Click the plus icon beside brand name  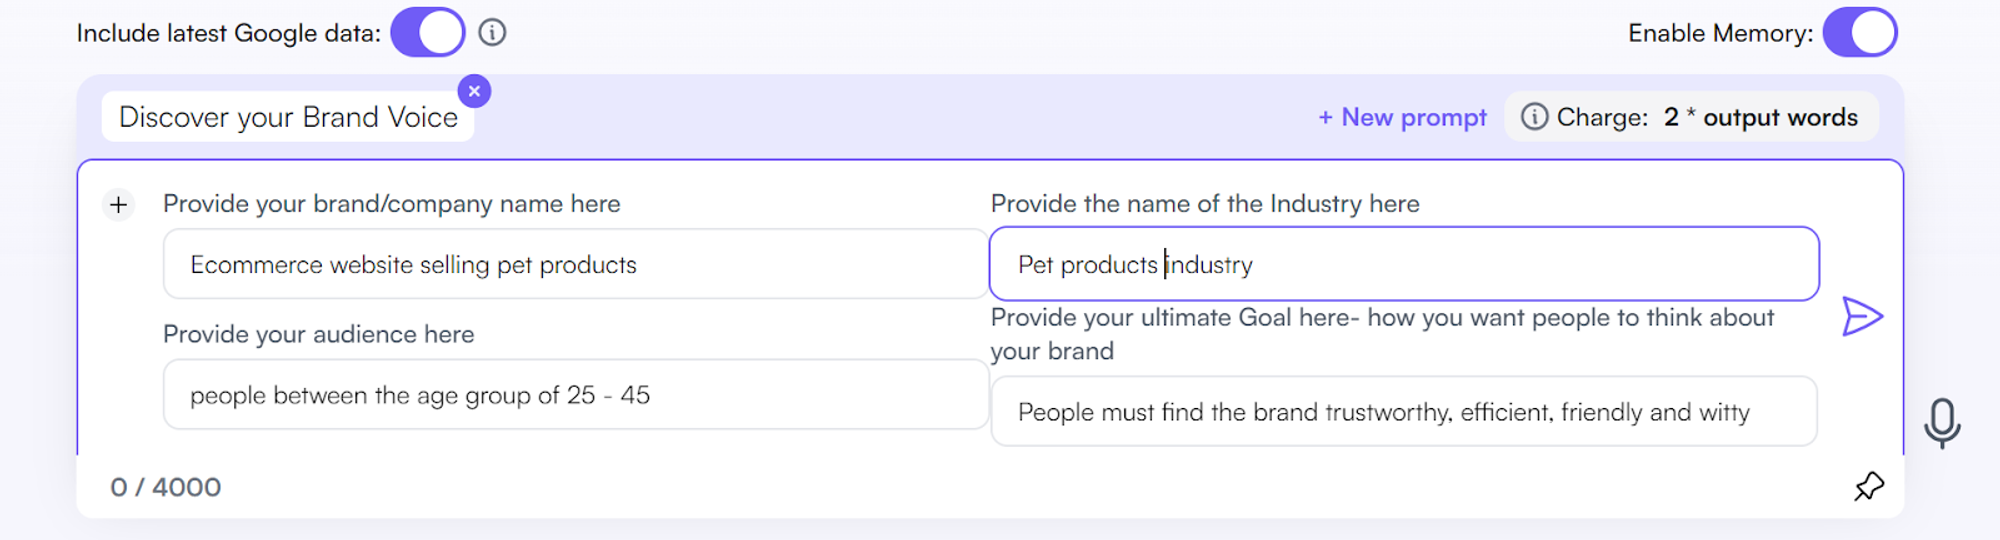[x=119, y=205]
